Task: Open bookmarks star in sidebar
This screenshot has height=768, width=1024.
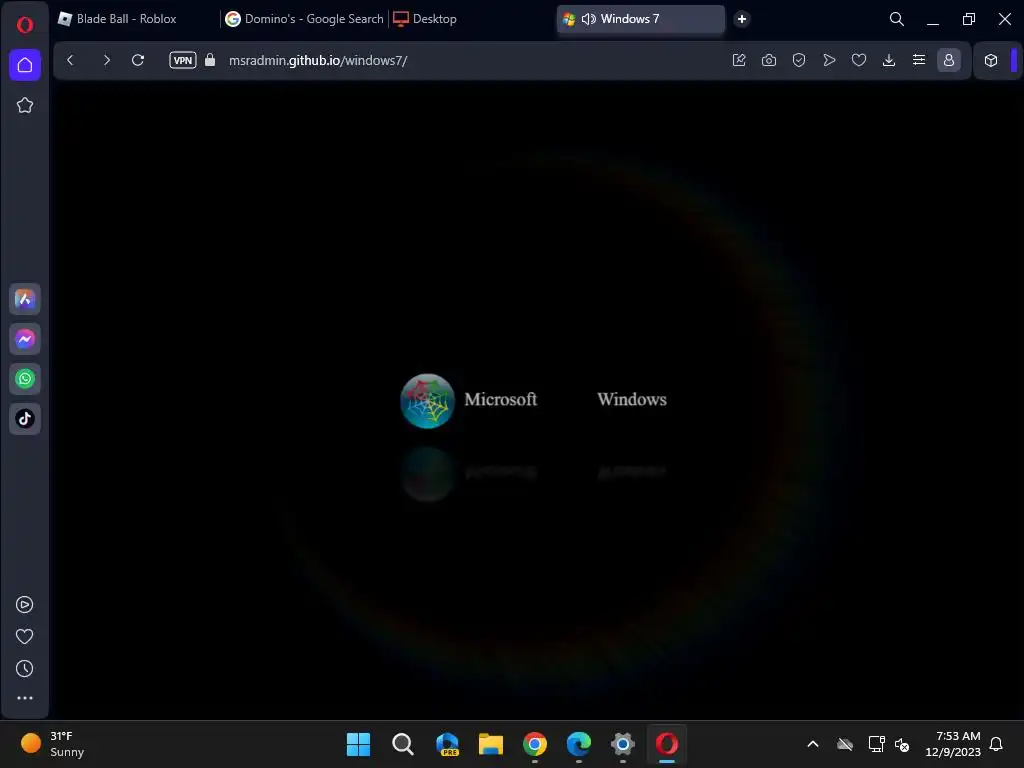Action: point(25,105)
